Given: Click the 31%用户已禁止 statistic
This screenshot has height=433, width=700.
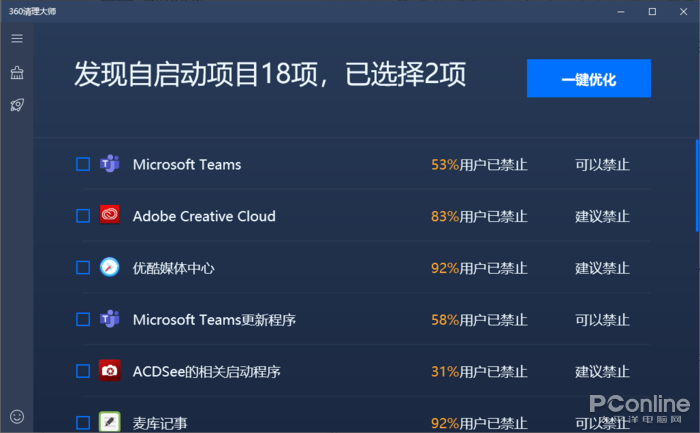Looking at the screenshot, I should tap(479, 372).
